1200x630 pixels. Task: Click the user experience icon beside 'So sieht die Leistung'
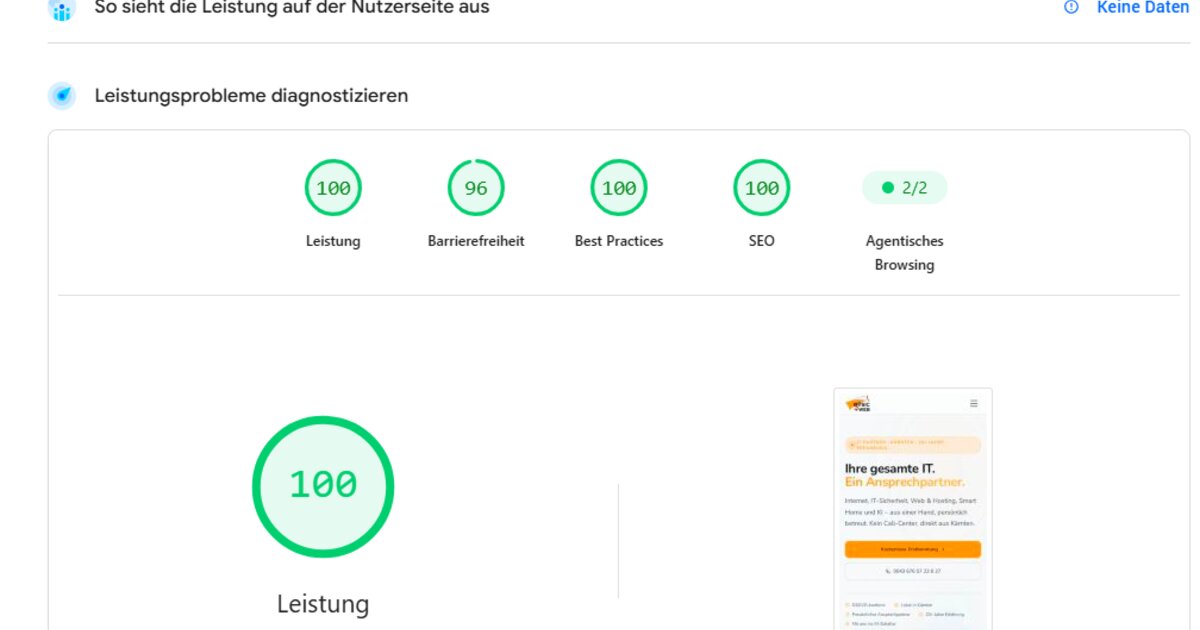pyautogui.click(x=62, y=9)
